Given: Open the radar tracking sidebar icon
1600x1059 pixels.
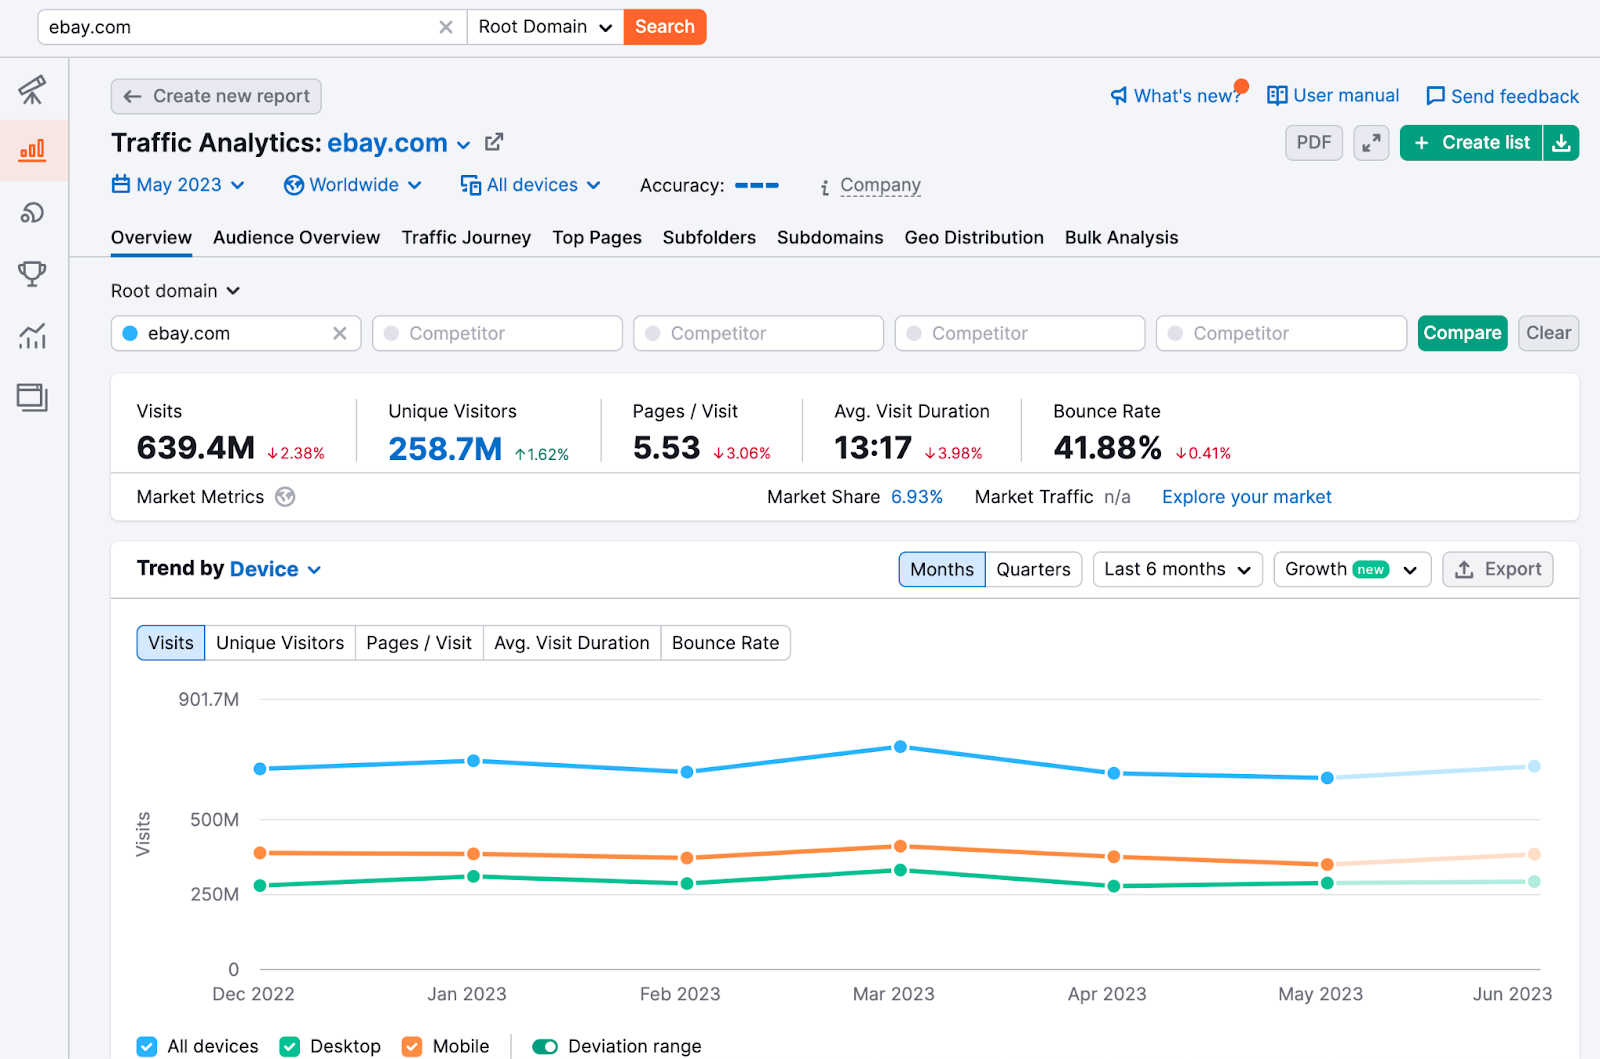Looking at the screenshot, I should coord(32,212).
